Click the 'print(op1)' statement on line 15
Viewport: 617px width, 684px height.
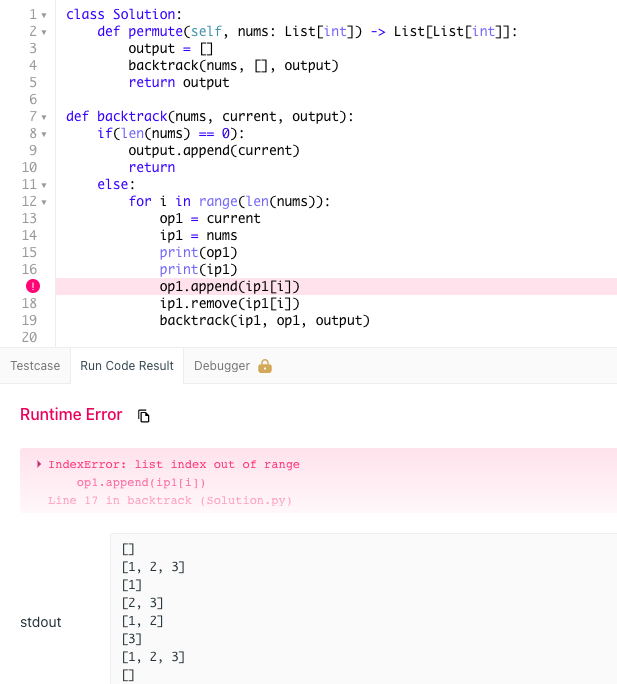pyautogui.click(x=198, y=253)
